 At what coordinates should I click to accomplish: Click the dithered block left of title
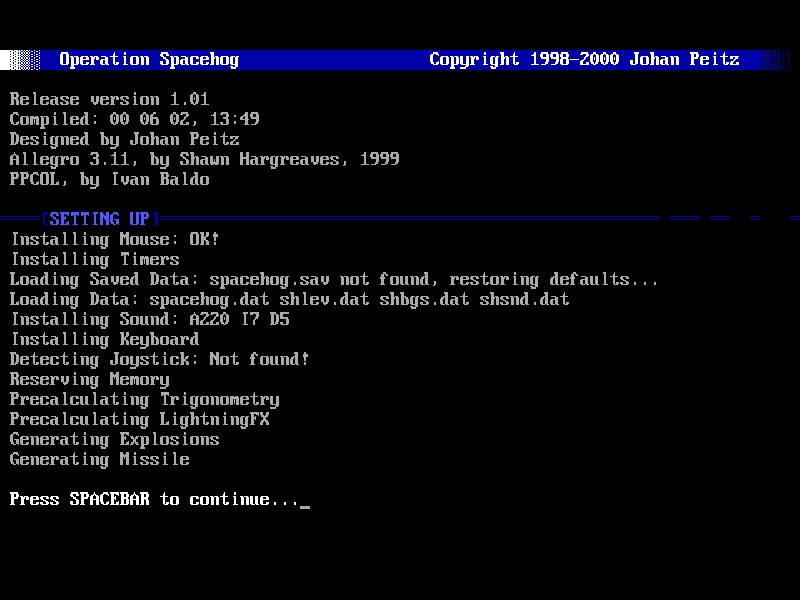(x=20, y=60)
